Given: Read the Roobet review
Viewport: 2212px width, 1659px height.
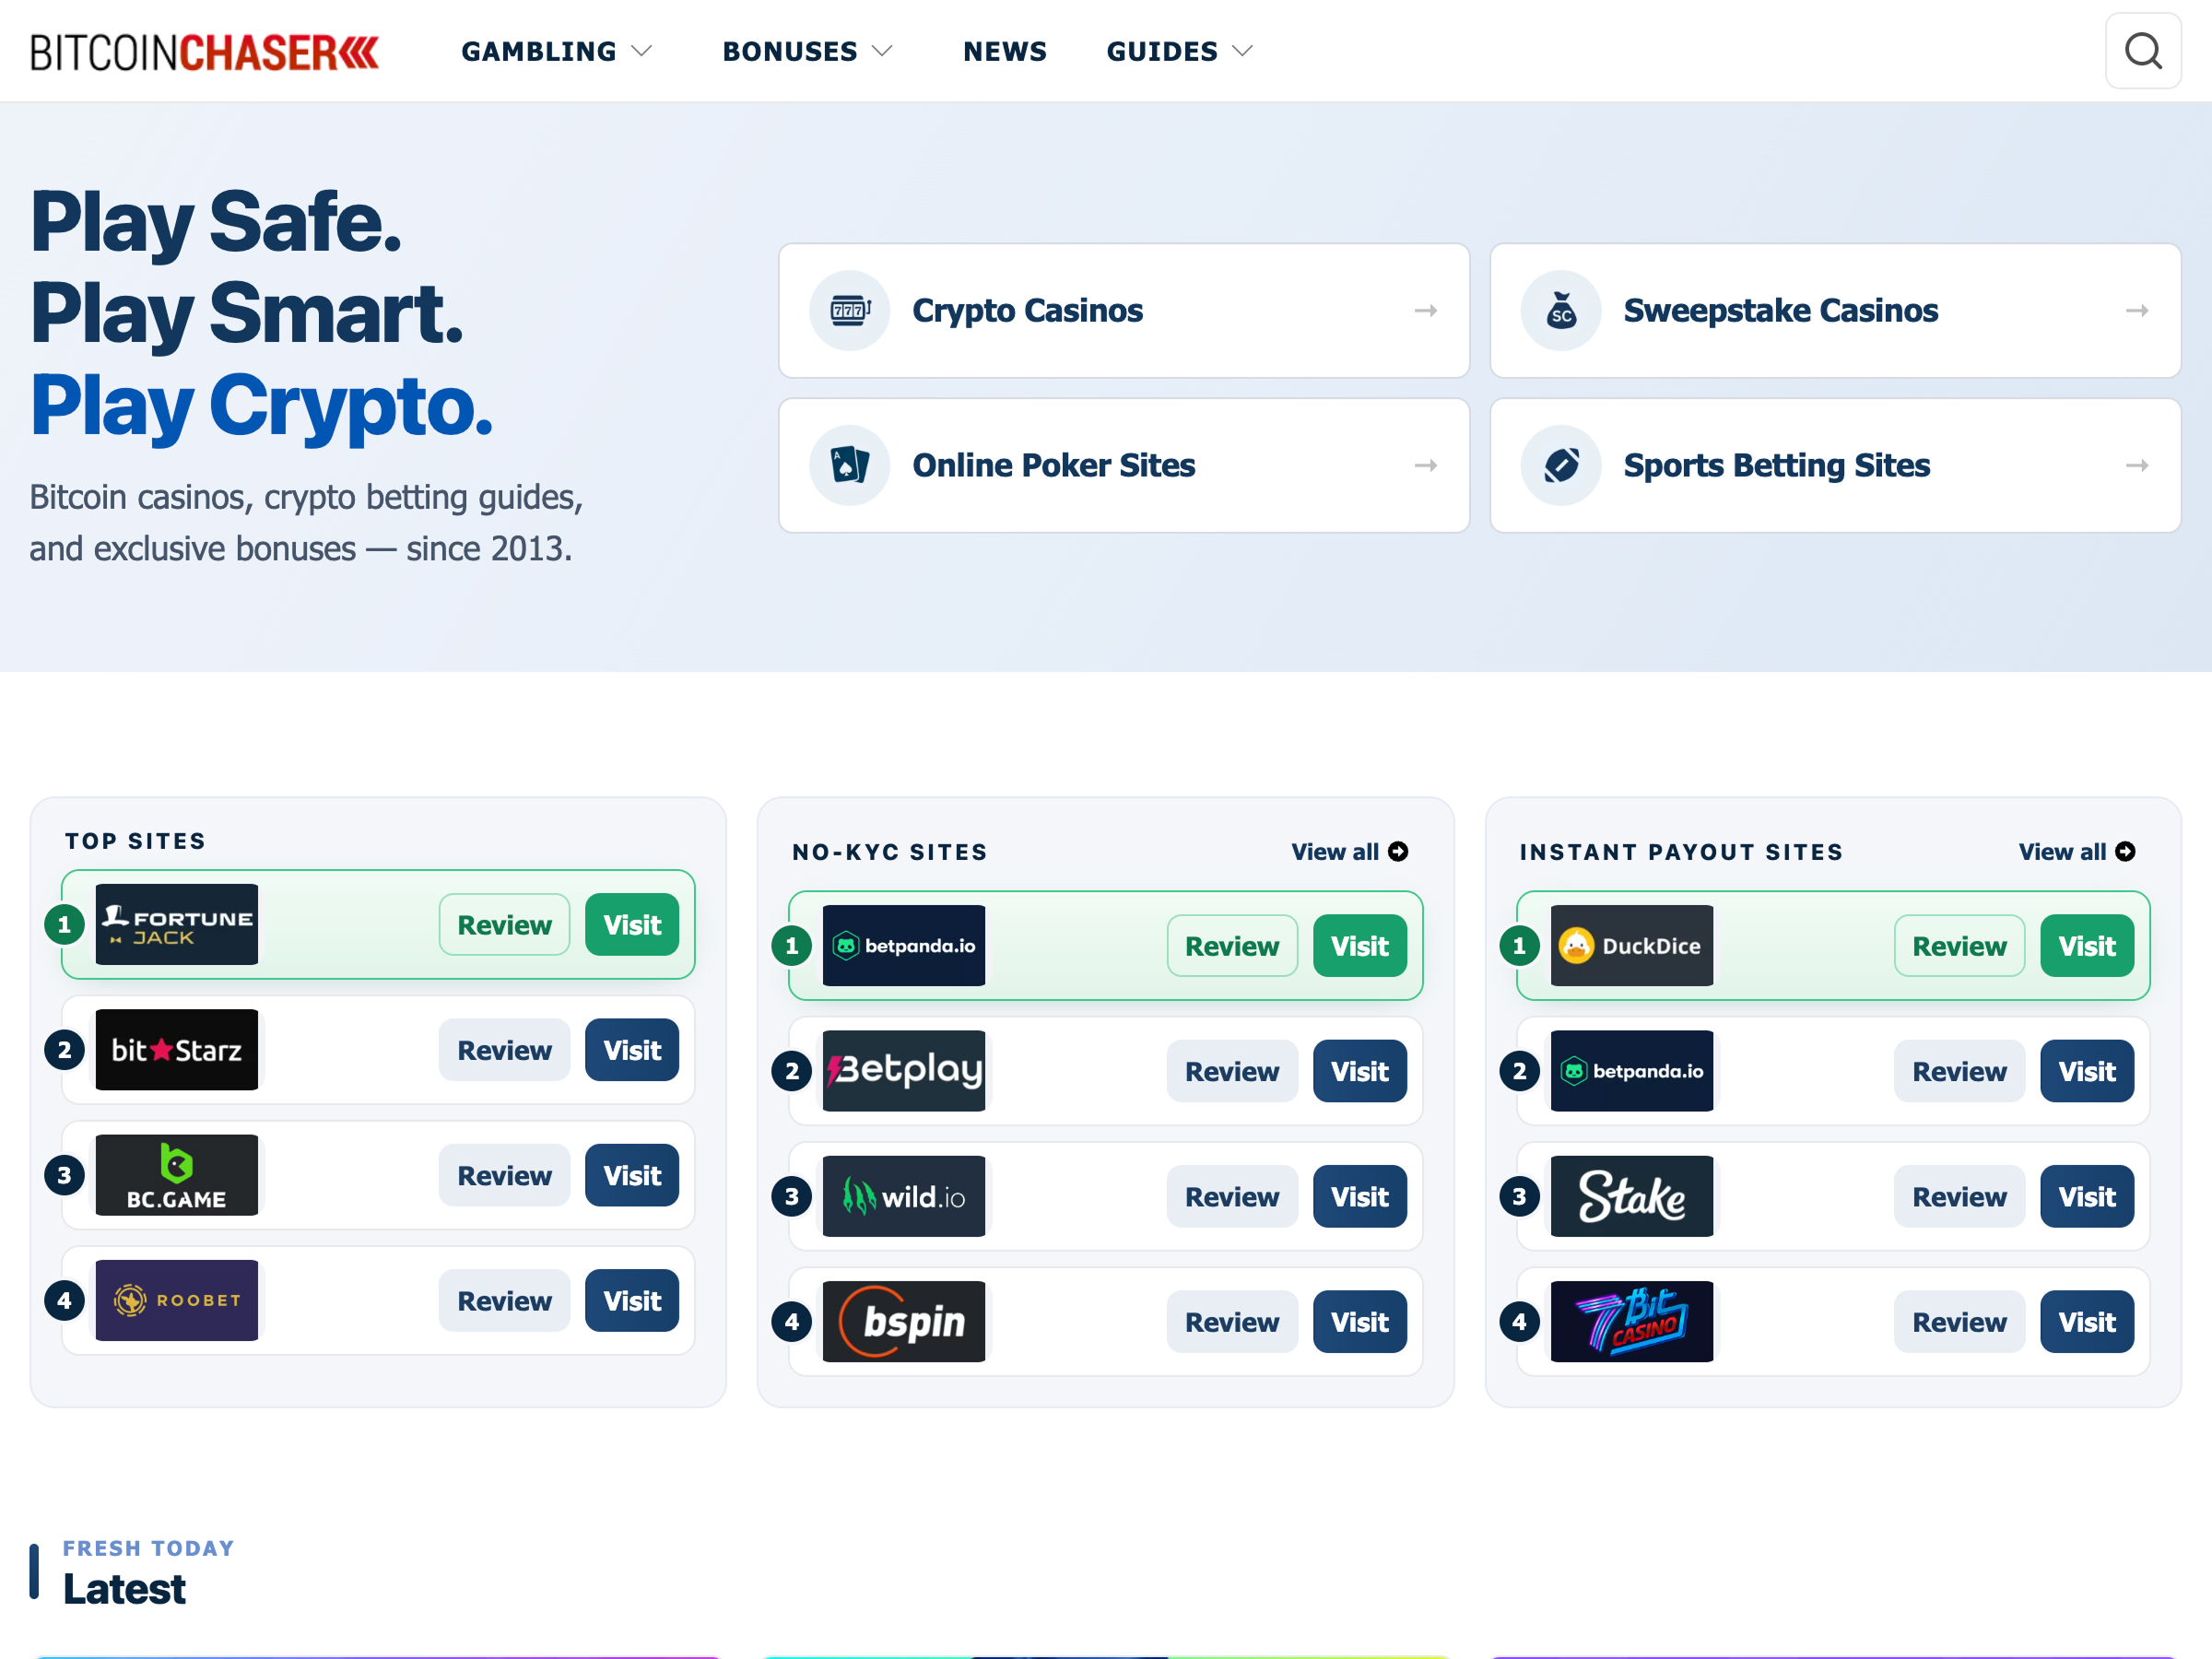Looking at the screenshot, I should [504, 1300].
